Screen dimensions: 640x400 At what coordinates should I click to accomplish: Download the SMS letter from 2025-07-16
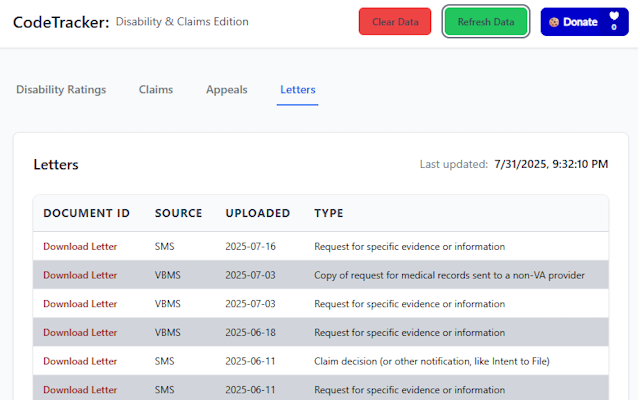80,247
